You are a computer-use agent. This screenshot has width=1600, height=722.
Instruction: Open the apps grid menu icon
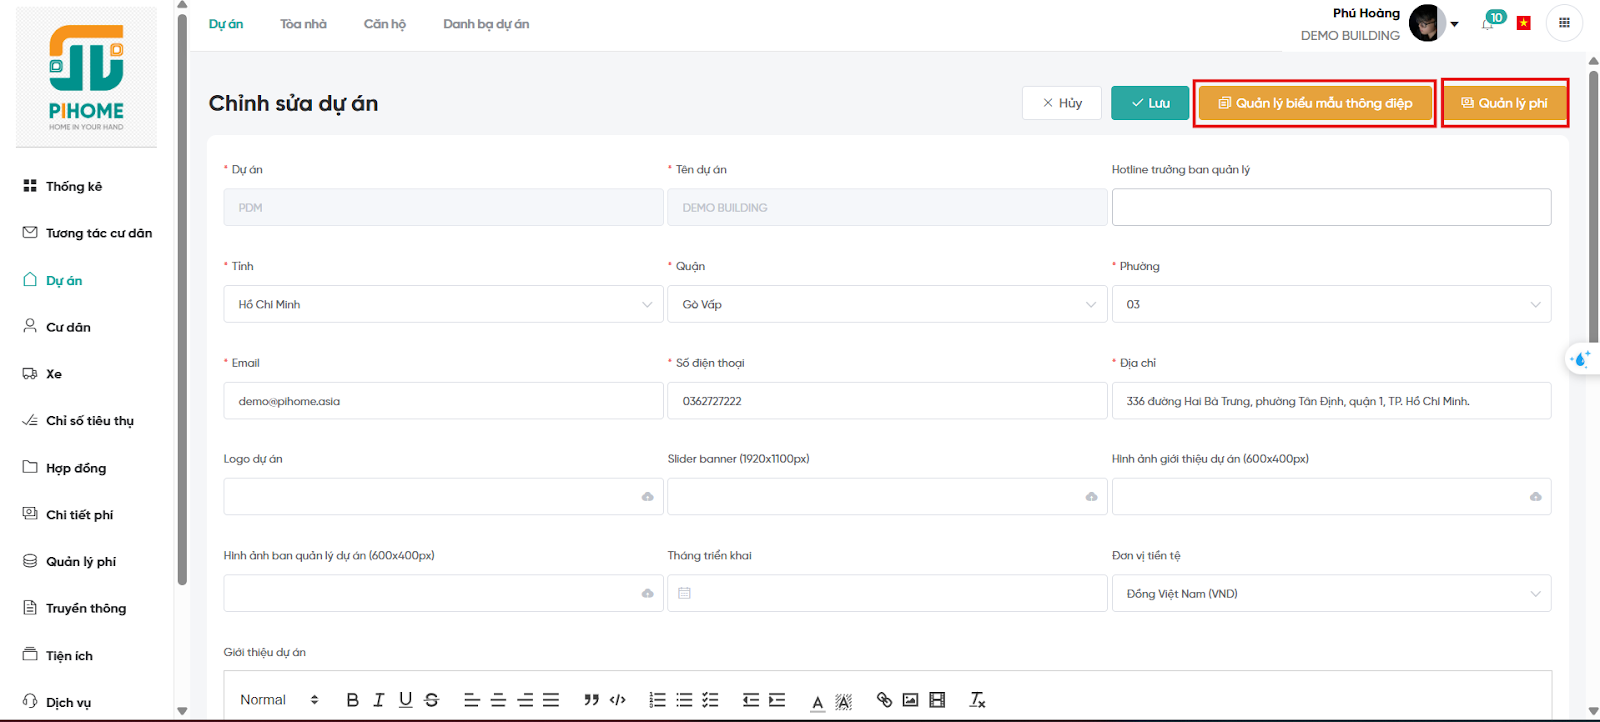1564,23
